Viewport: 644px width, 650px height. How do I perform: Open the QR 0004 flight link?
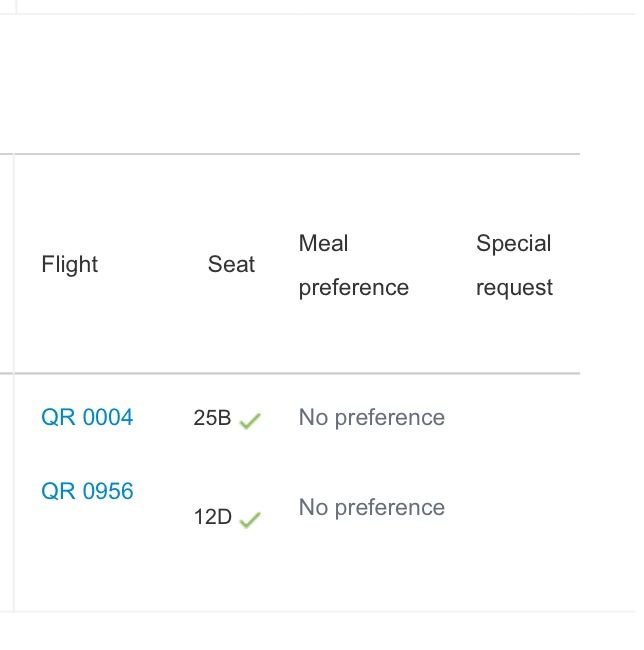pos(87,417)
